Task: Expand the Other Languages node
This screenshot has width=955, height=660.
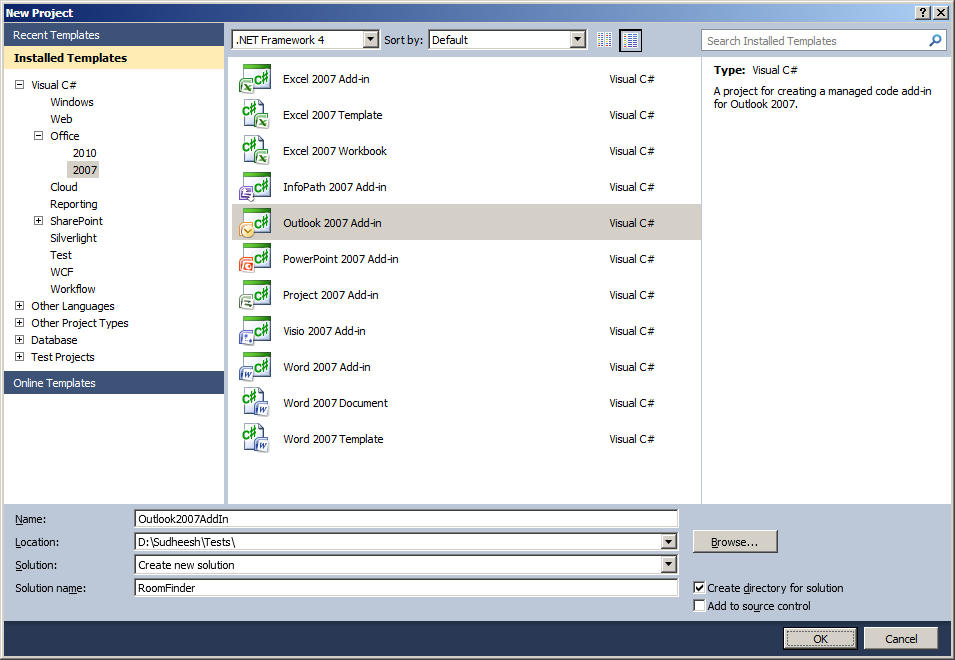Action: (x=19, y=306)
